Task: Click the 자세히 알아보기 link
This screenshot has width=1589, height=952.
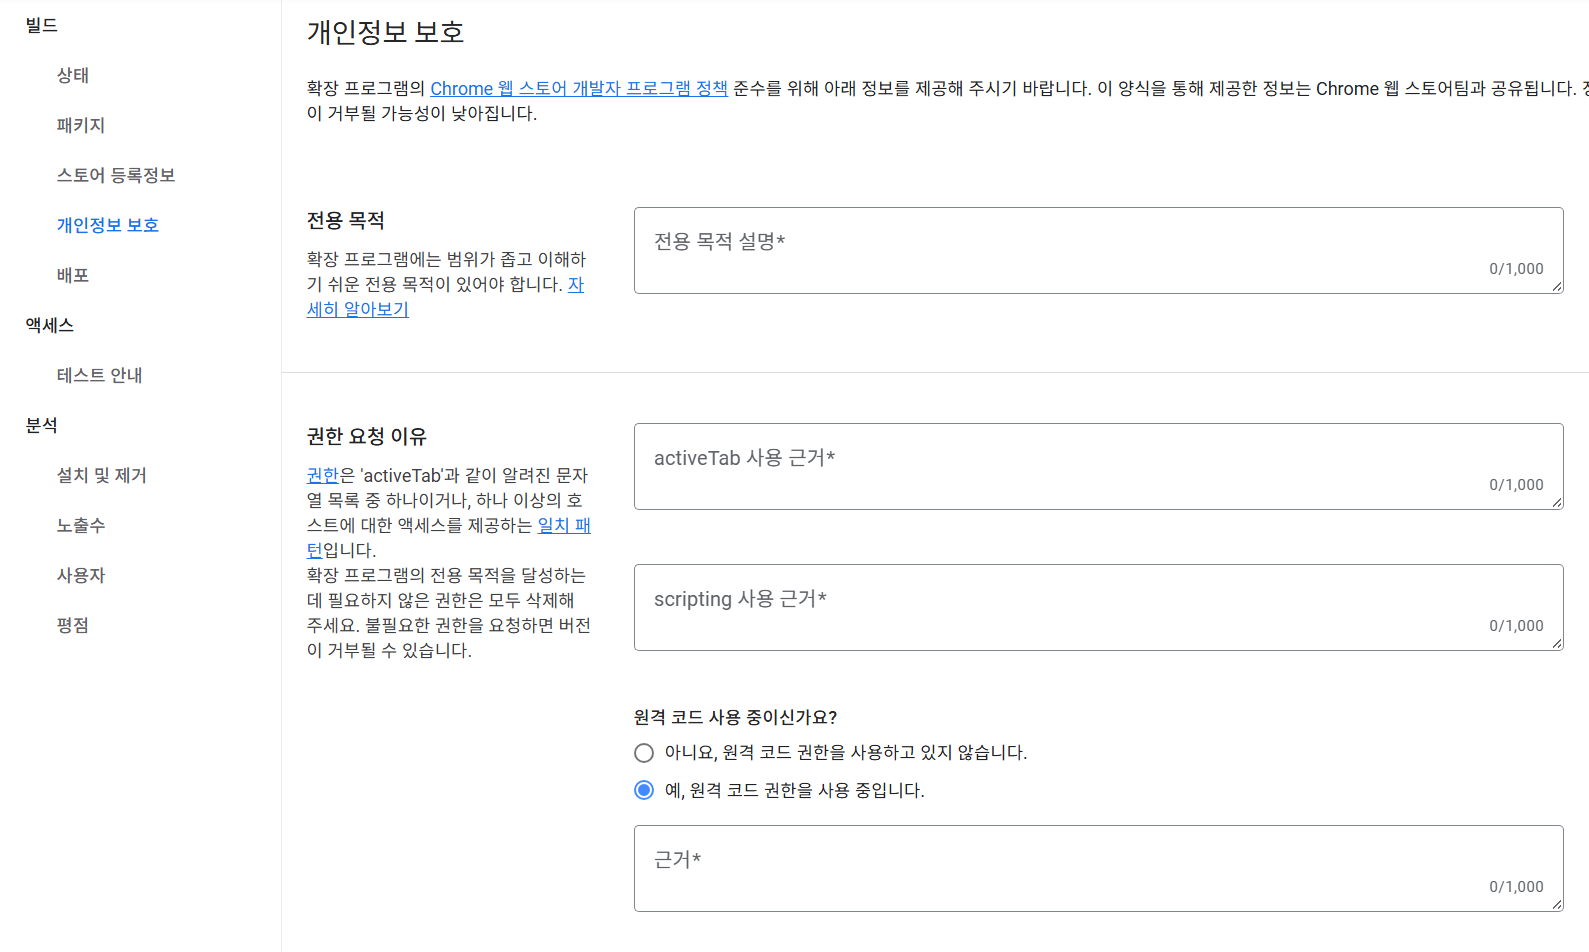Action: click(446, 296)
